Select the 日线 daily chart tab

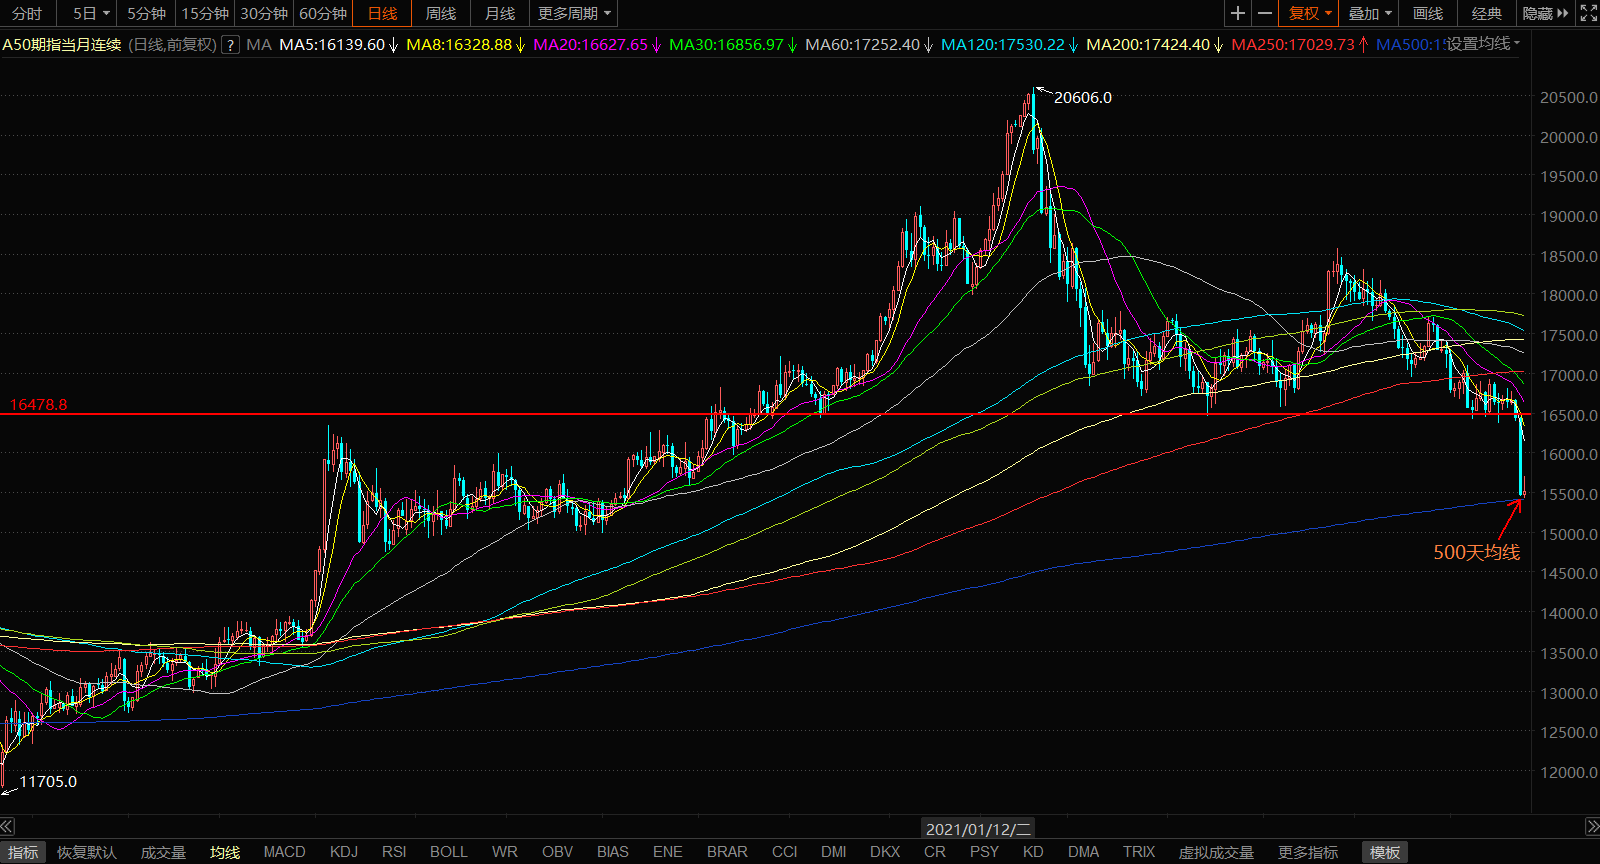382,13
